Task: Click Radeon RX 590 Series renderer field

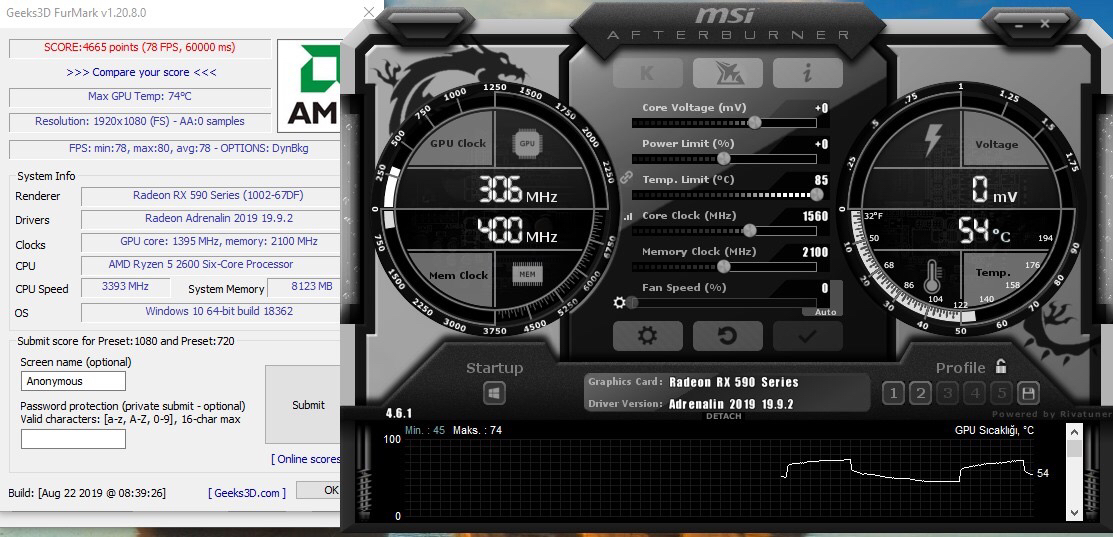Action: click(x=211, y=196)
